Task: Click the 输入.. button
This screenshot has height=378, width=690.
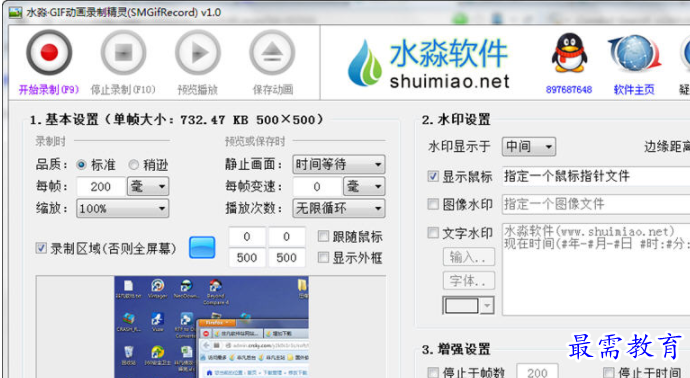Action: [x=469, y=257]
